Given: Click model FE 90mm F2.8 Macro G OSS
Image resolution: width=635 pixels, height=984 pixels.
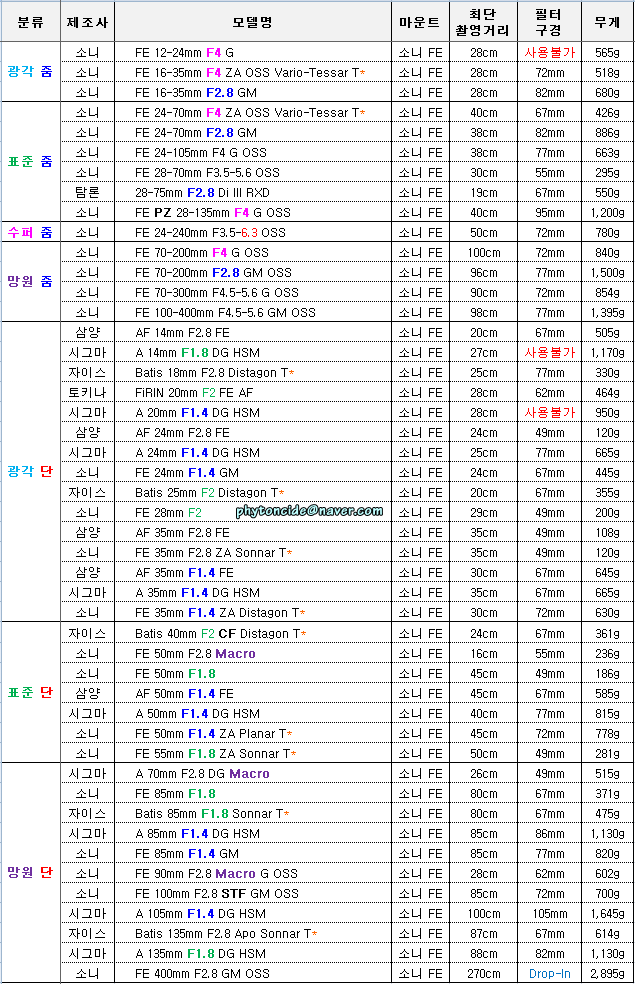Looking at the screenshot, I should [x=216, y=874].
